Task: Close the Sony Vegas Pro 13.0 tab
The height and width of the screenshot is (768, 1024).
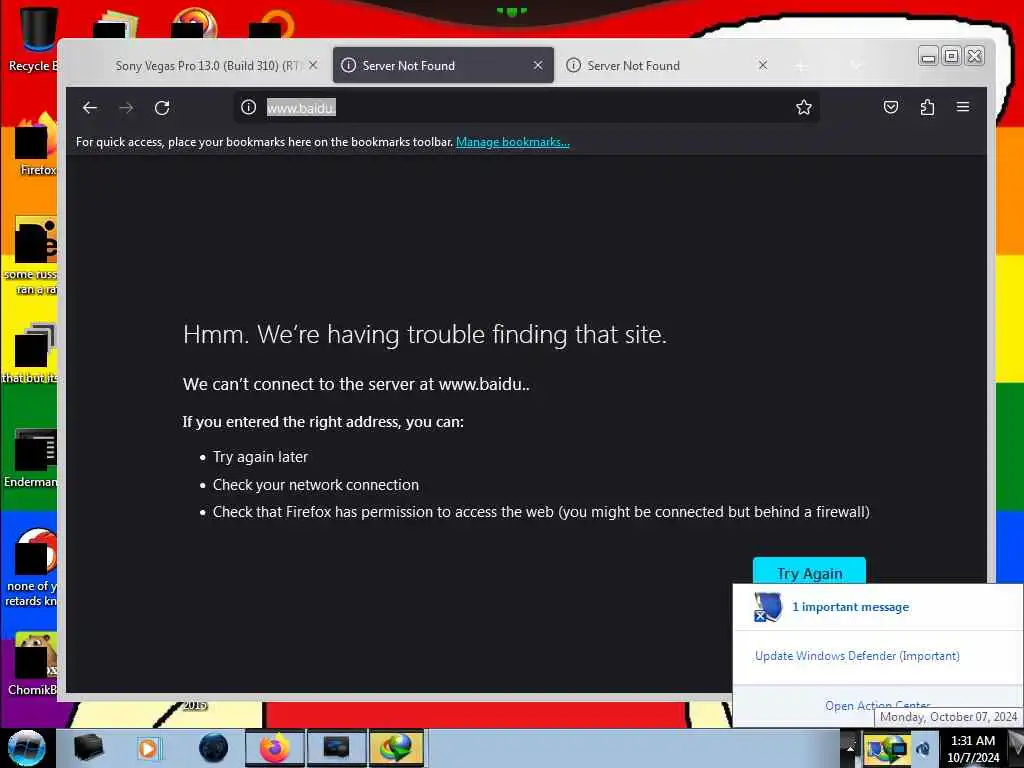Action: point(313,65)
